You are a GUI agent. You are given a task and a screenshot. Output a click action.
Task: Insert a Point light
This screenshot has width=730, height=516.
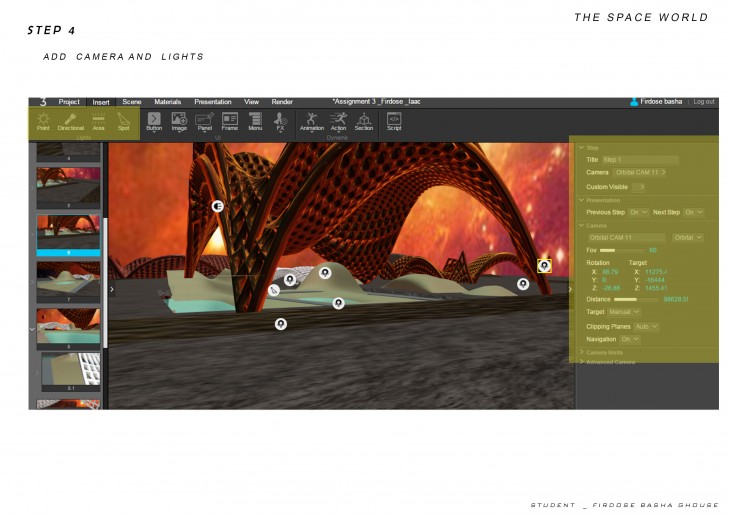point(43,121)
